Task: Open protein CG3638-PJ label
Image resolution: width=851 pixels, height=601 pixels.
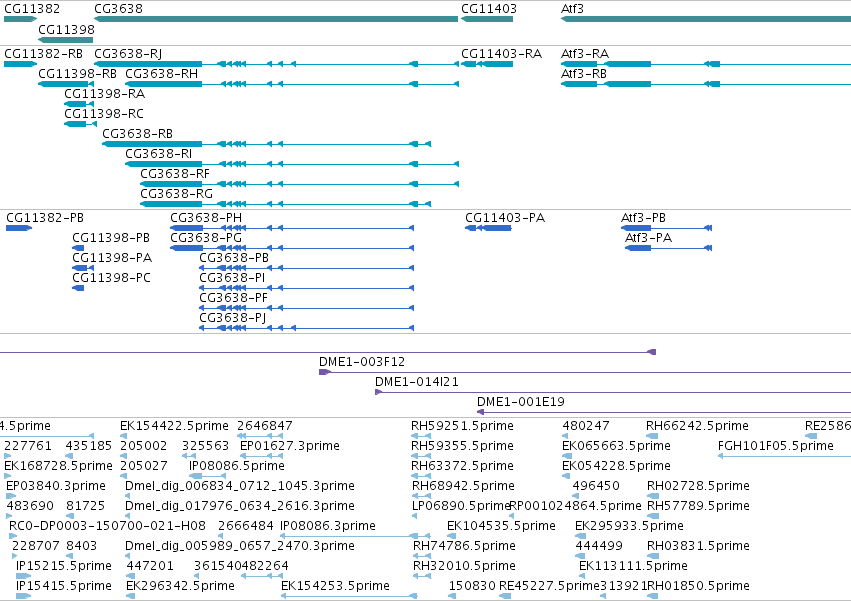Action: point(233,318)
